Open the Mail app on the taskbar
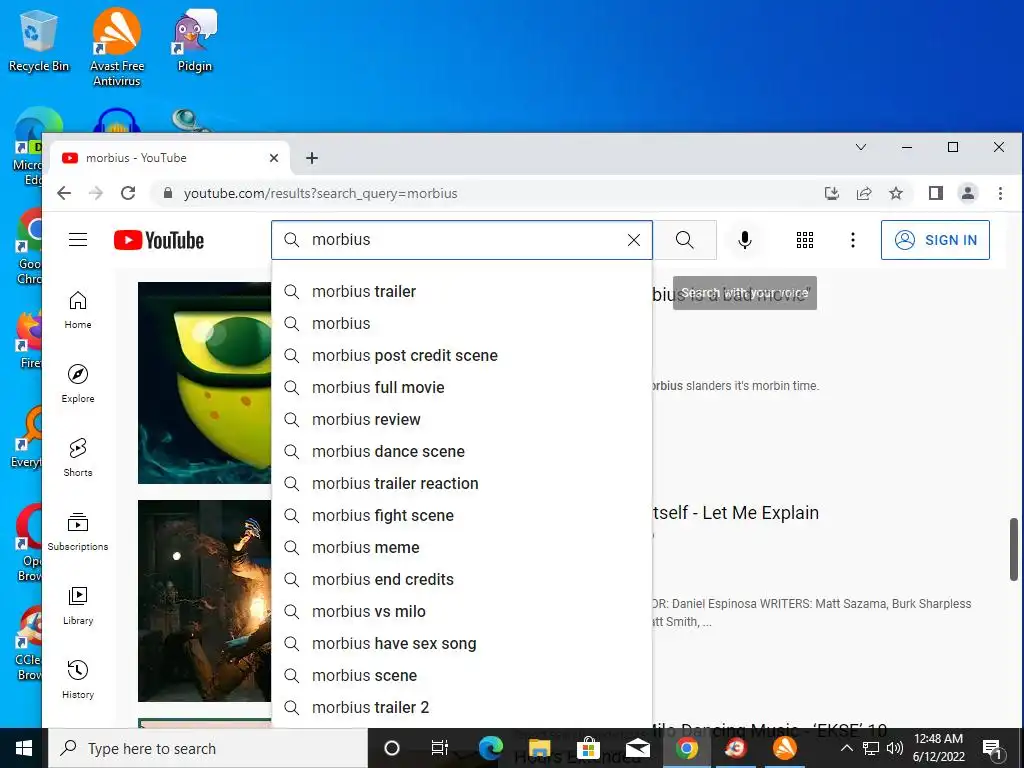The width and height of the screenshot is (1024, 768). pyautogui.click(x=637, y=748)
